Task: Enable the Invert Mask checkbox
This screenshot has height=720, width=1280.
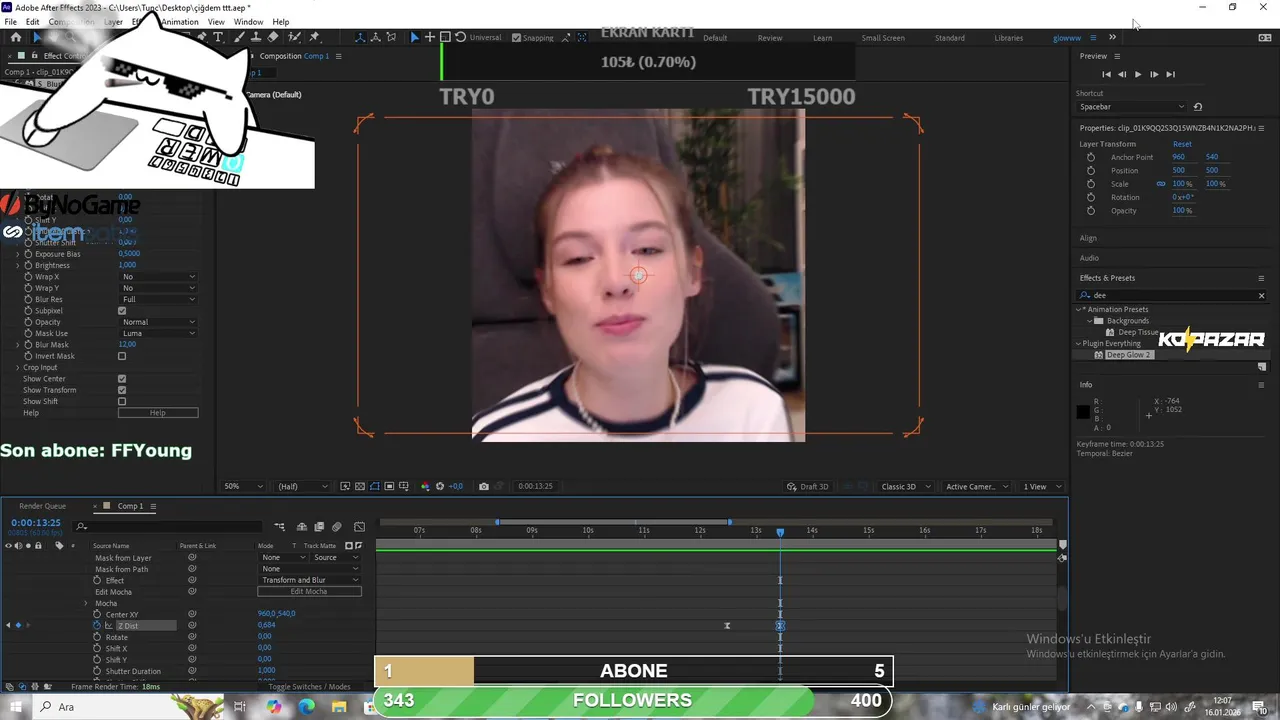Action: 122,356
